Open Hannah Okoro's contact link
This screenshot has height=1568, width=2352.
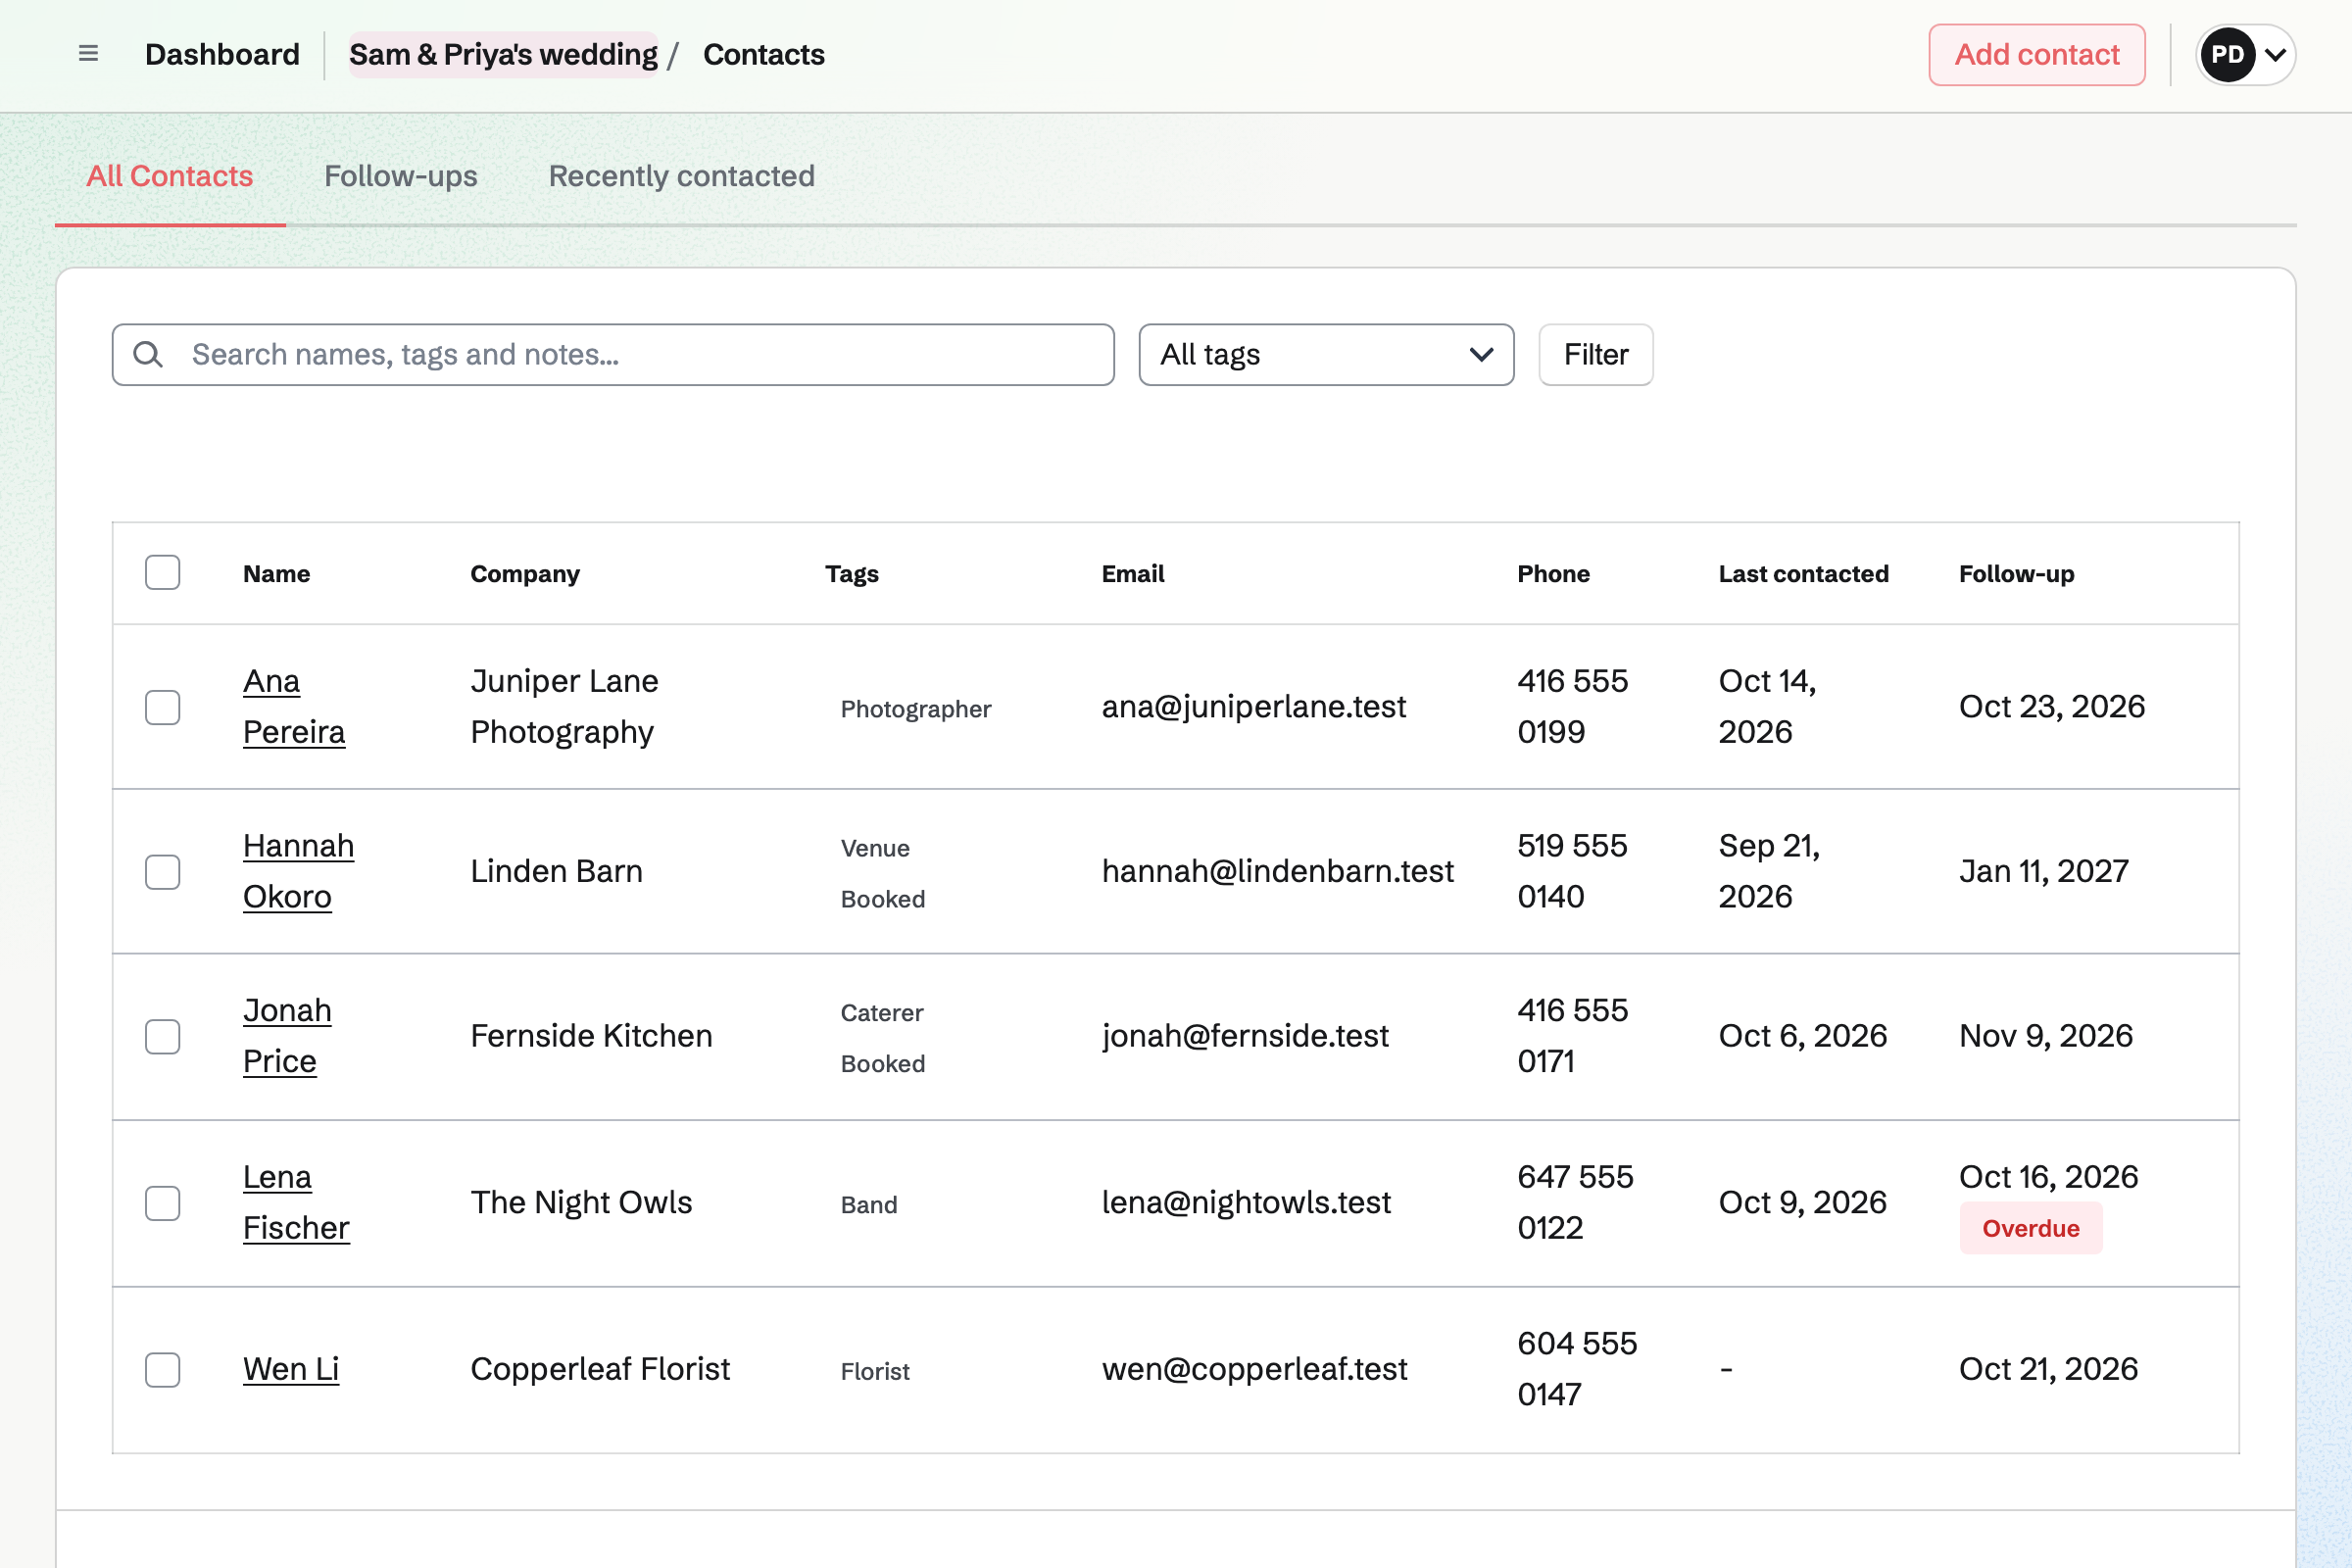coord(298,871)
